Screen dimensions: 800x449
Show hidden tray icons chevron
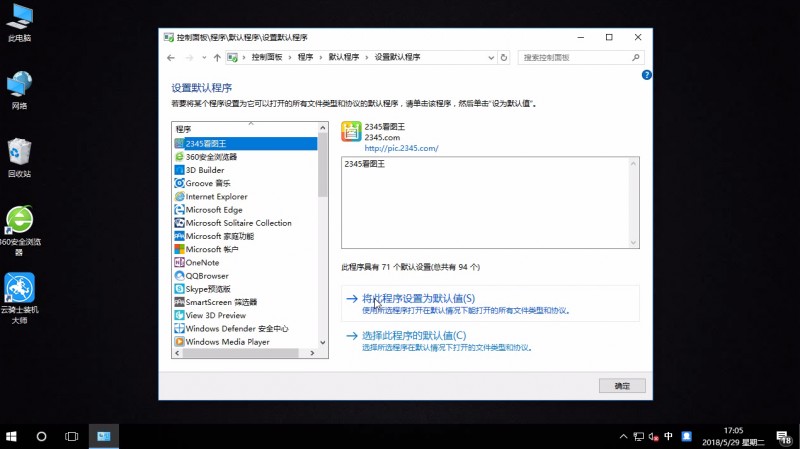(623, 436)
